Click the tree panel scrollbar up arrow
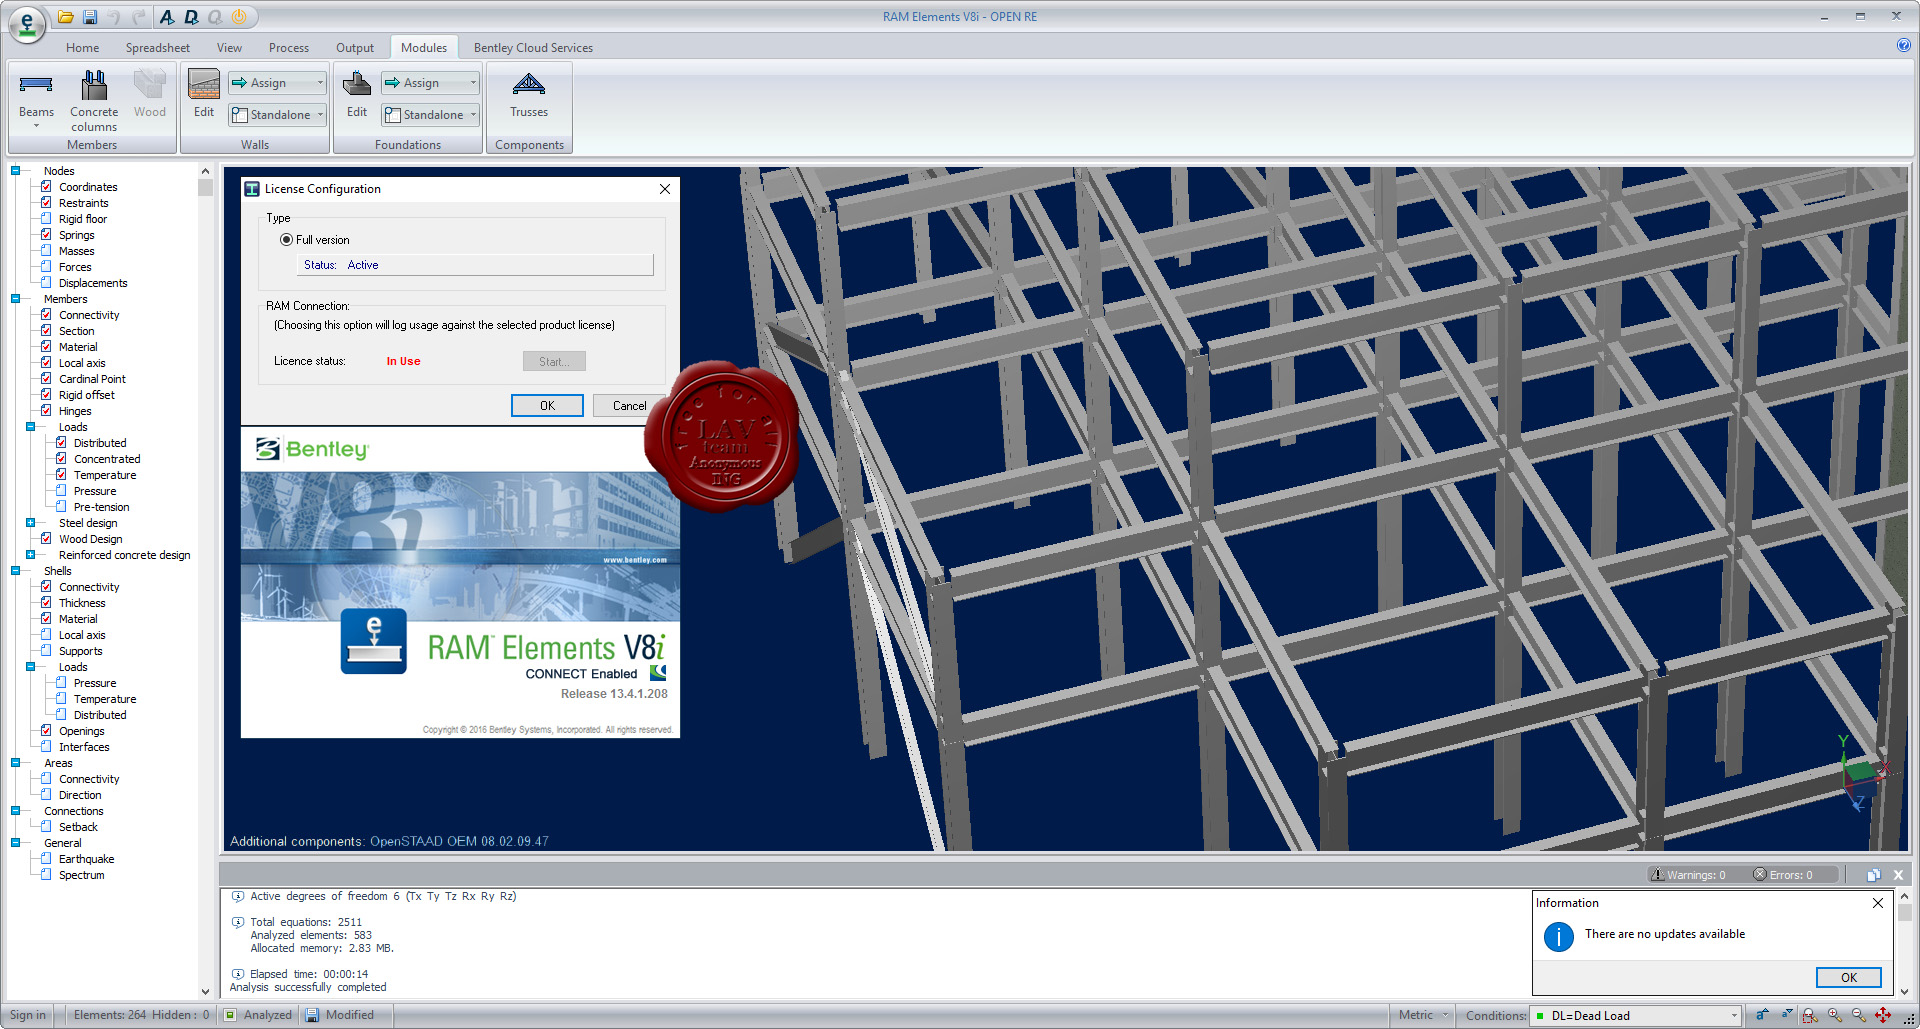The image size is (1920, 1029). pos(205,171)
